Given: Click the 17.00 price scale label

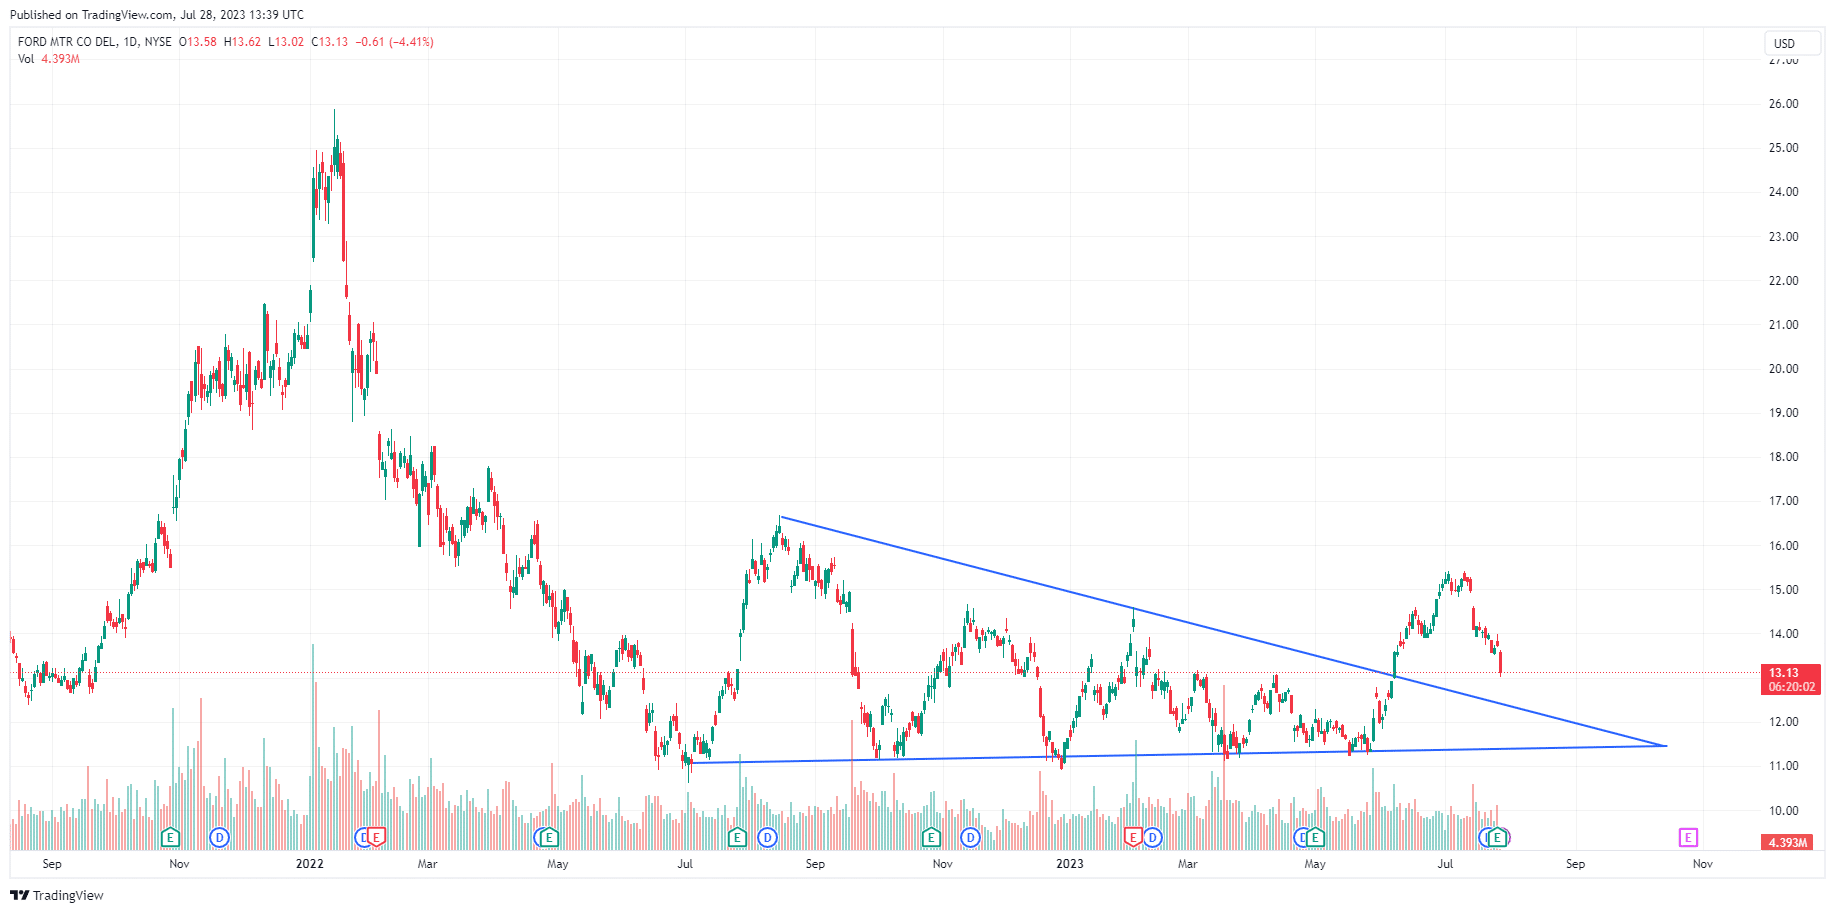Looking at the screenshot, I should click(x=1784, y=501).
